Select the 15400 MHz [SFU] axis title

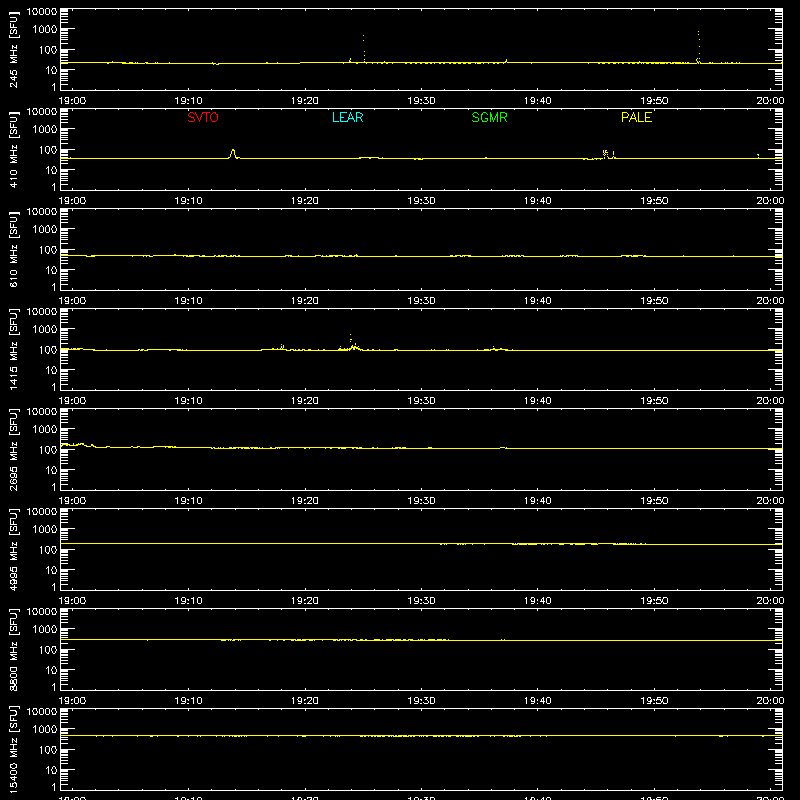click(x=13, y=750)
